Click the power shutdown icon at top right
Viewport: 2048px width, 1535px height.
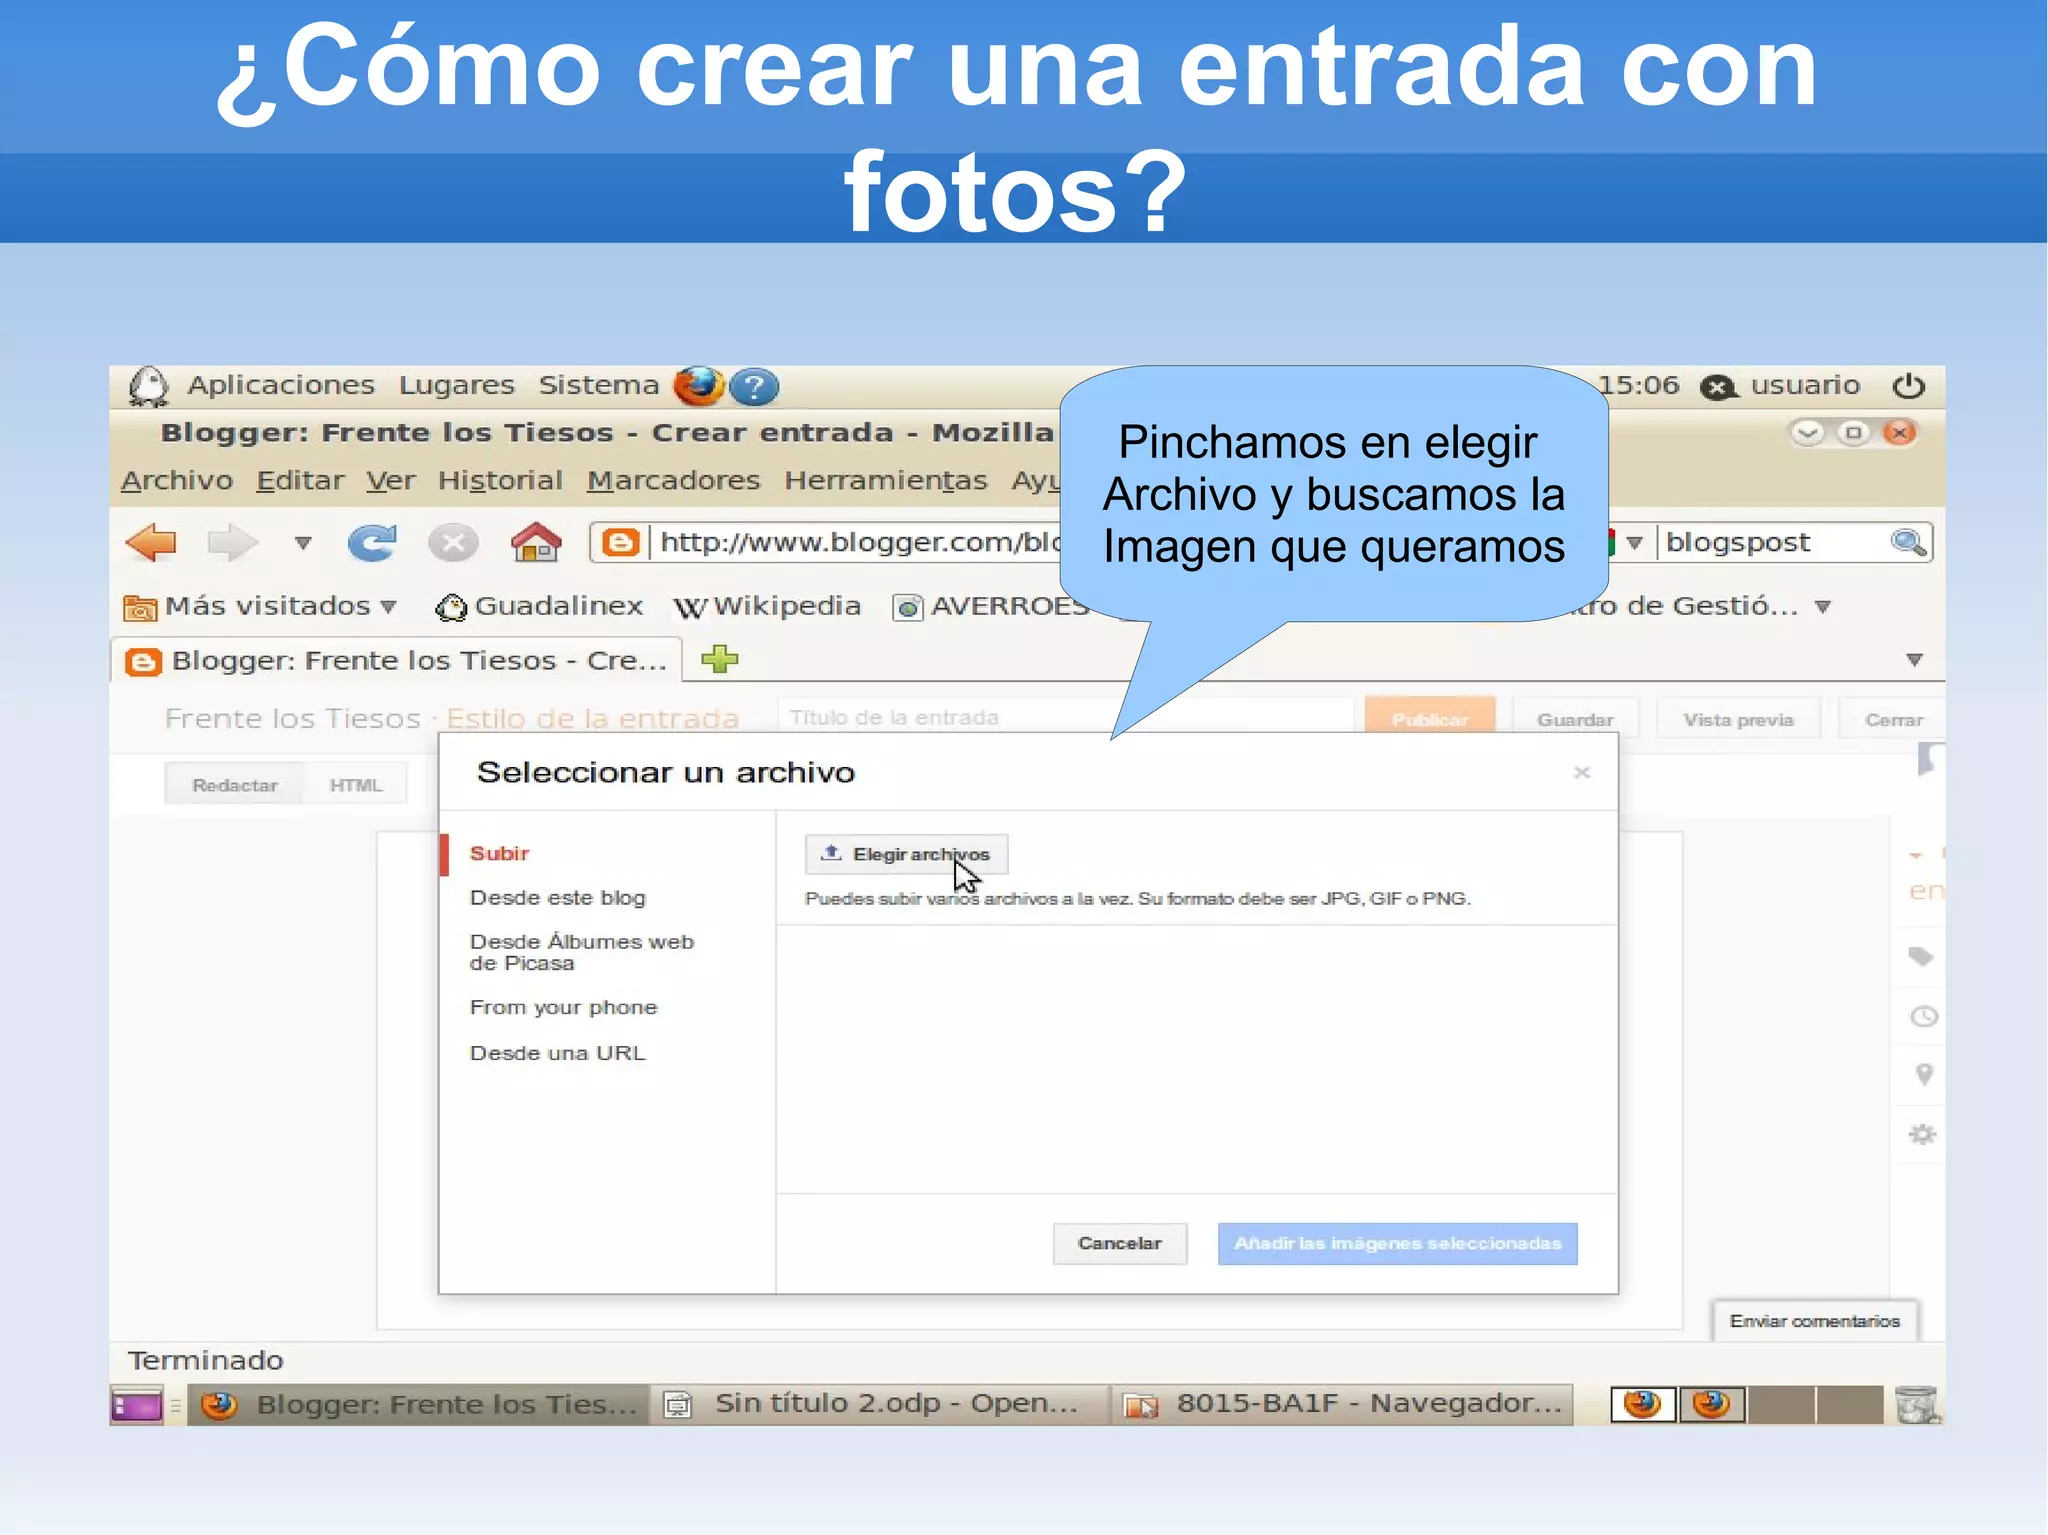pos(1908,386)
